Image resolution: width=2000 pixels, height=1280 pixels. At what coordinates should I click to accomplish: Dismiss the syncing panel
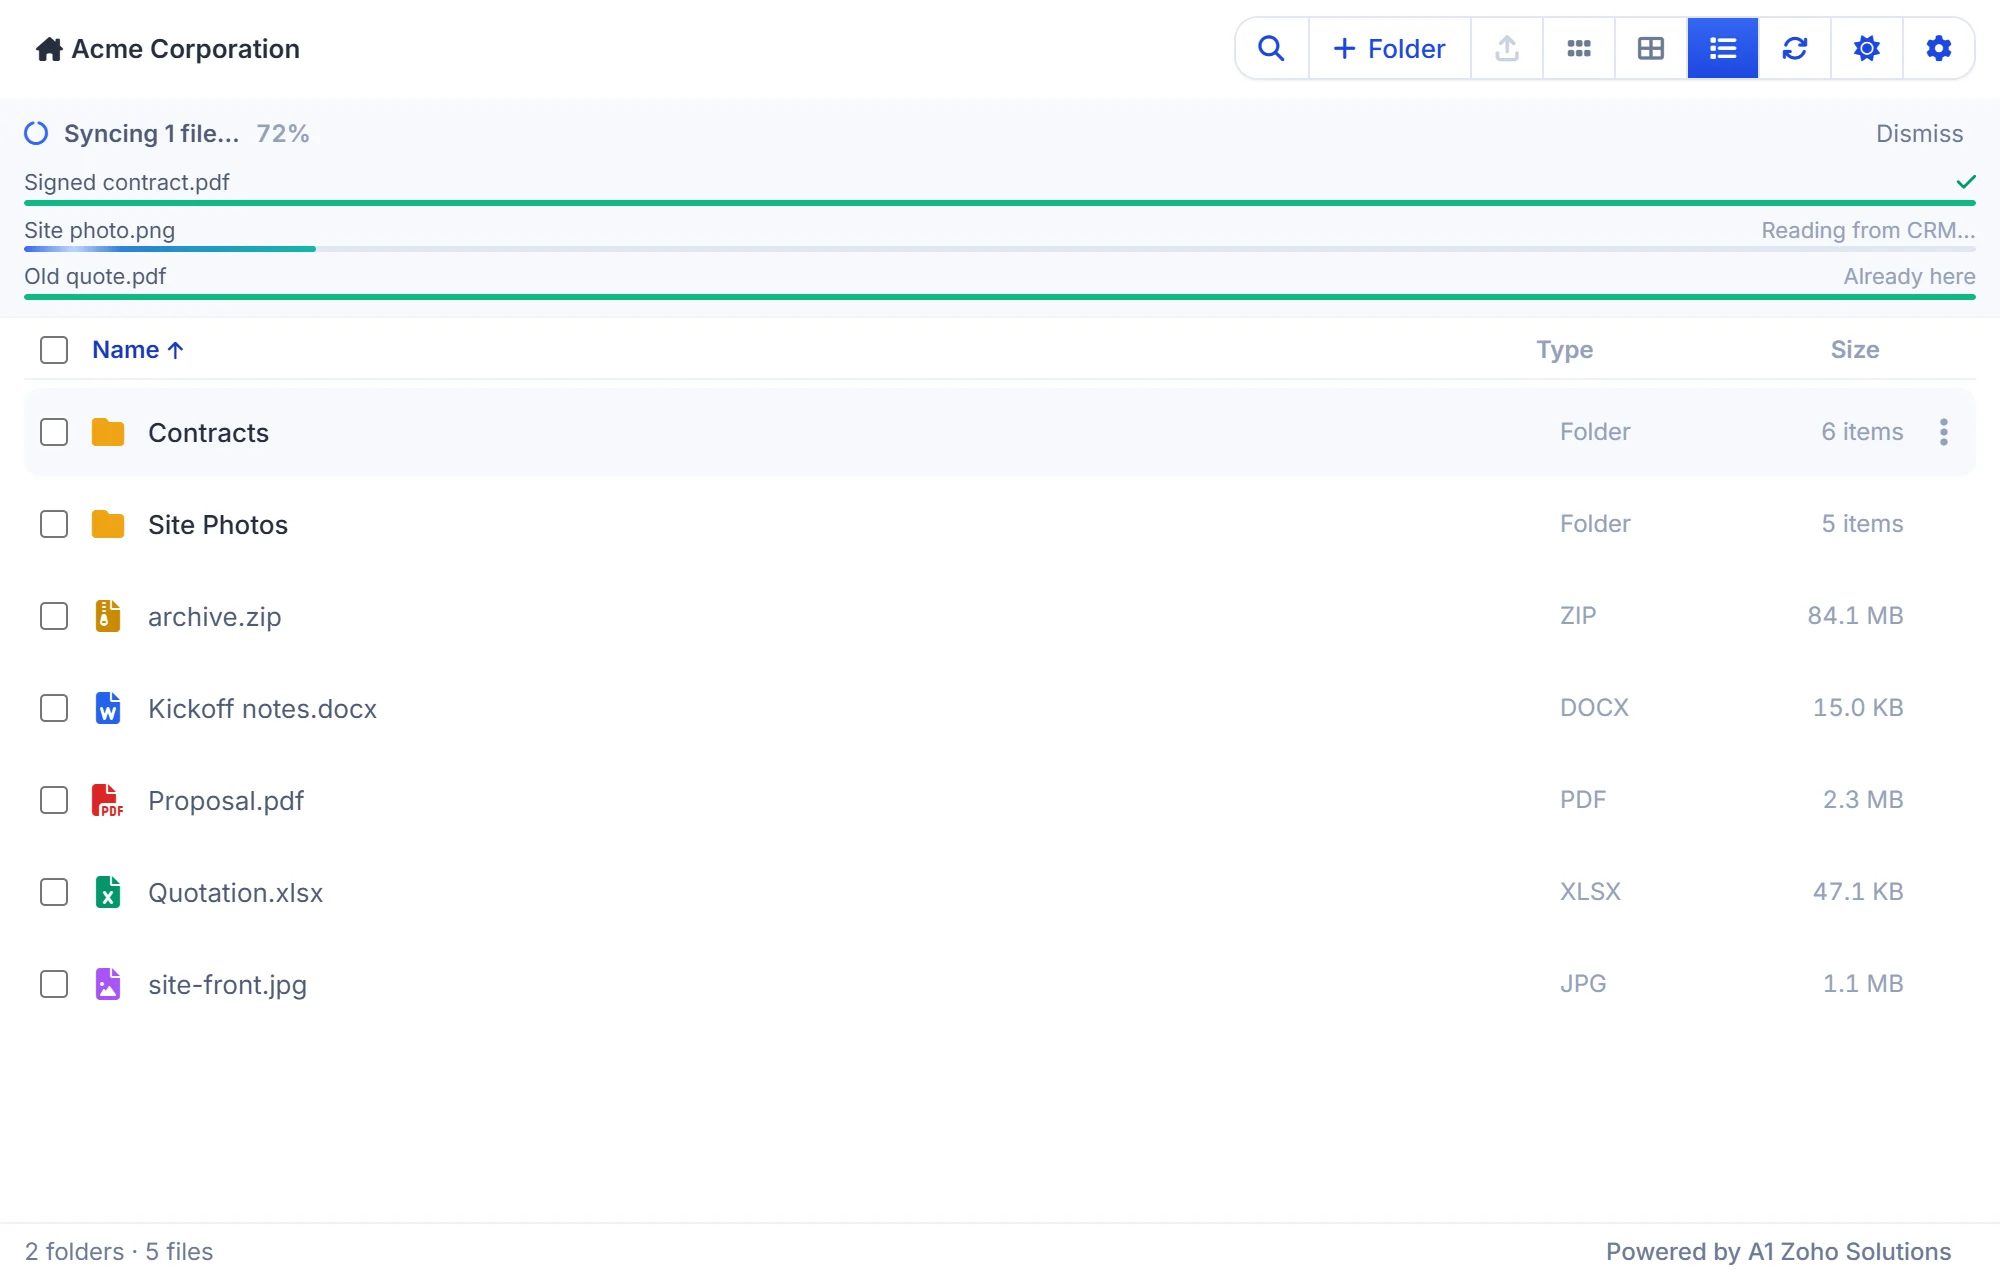tap(1919, 133)
